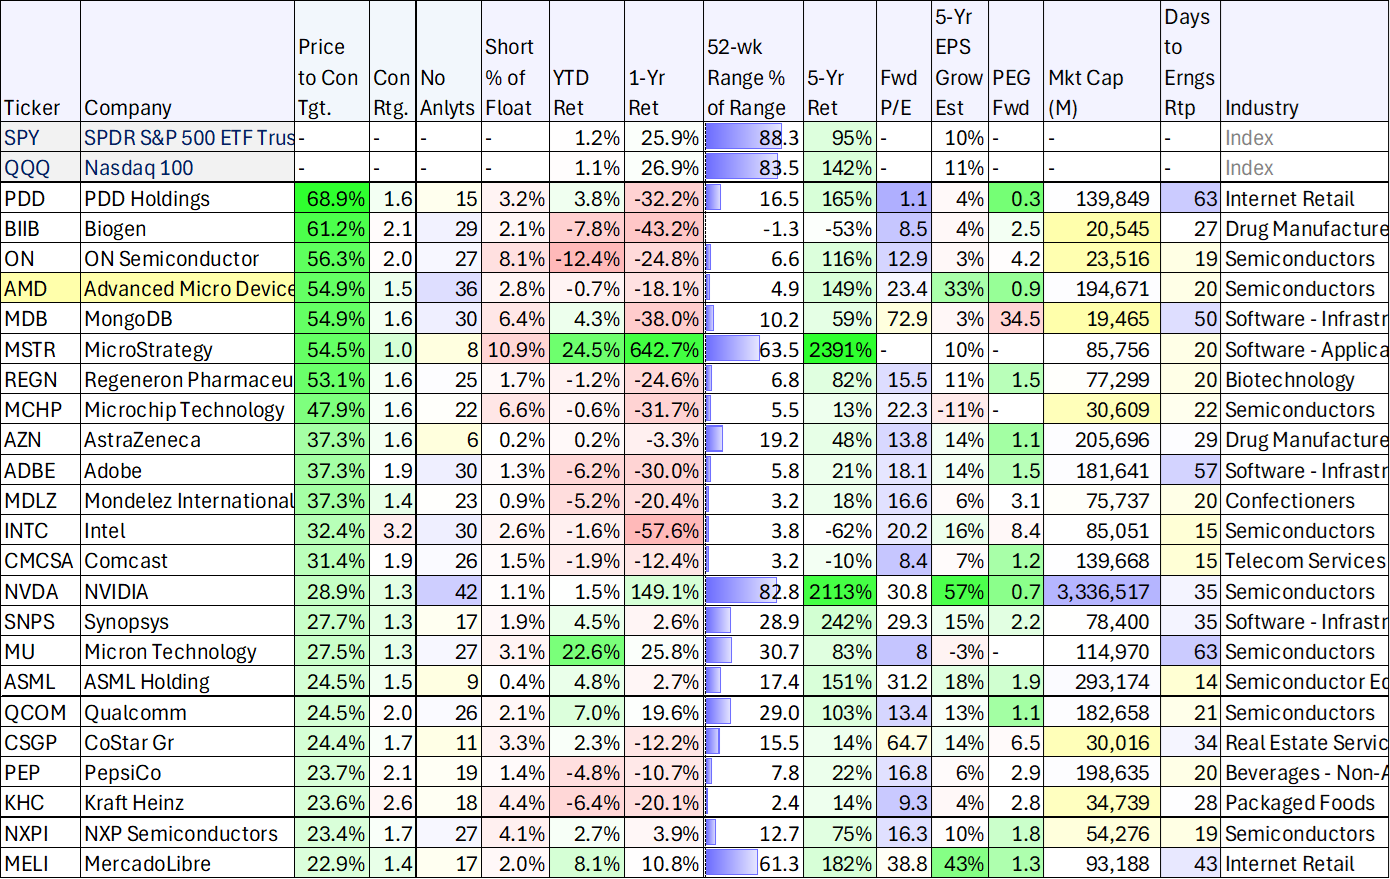Click the -57.6% 1-year return for Intel
The image size is (1390, 879).
point(664,531)
